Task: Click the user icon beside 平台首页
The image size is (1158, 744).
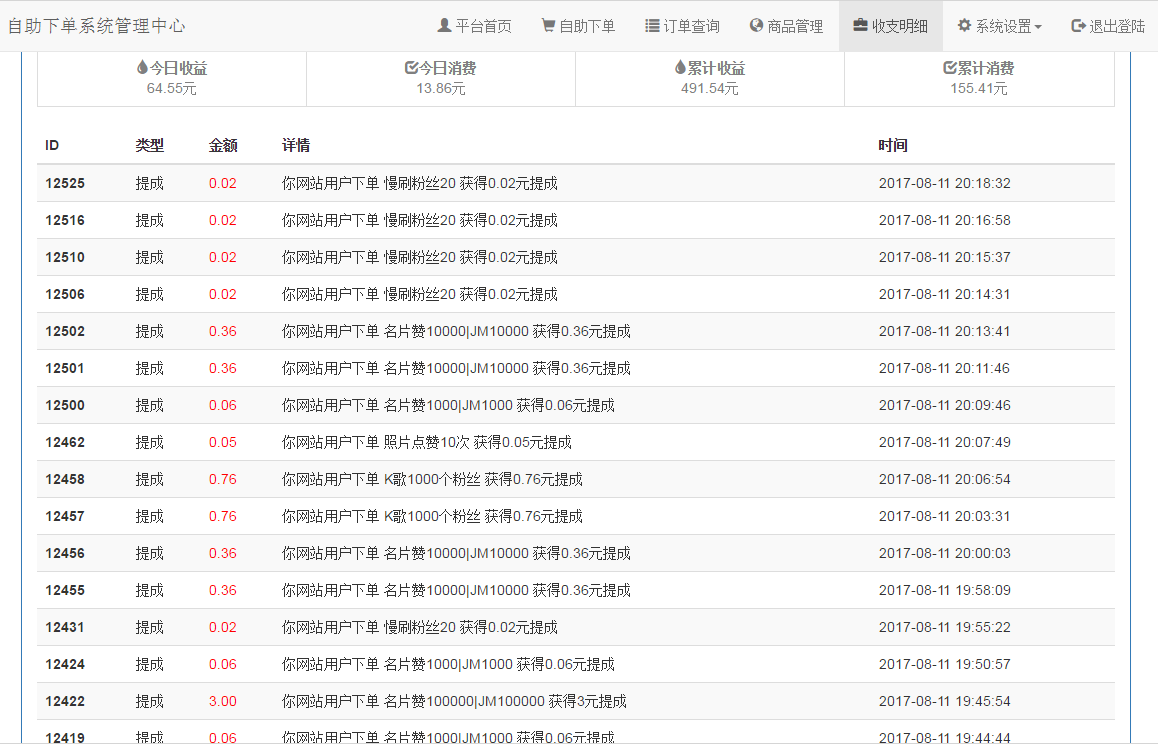Action: (x=445, y=26)
